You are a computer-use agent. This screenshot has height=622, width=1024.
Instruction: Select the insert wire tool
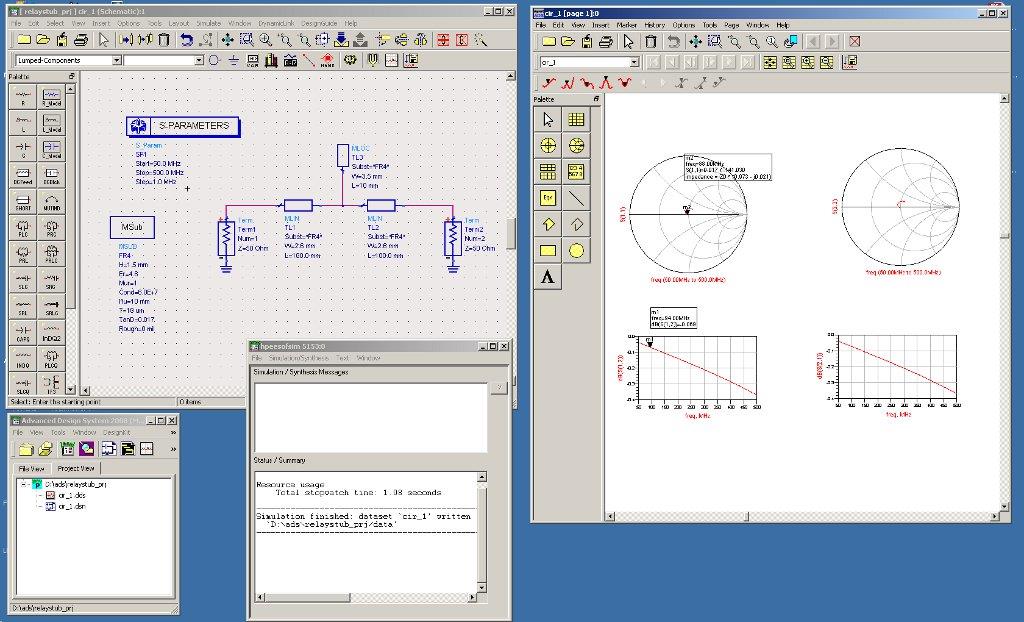pyautogui.click(x=308, y=60)
